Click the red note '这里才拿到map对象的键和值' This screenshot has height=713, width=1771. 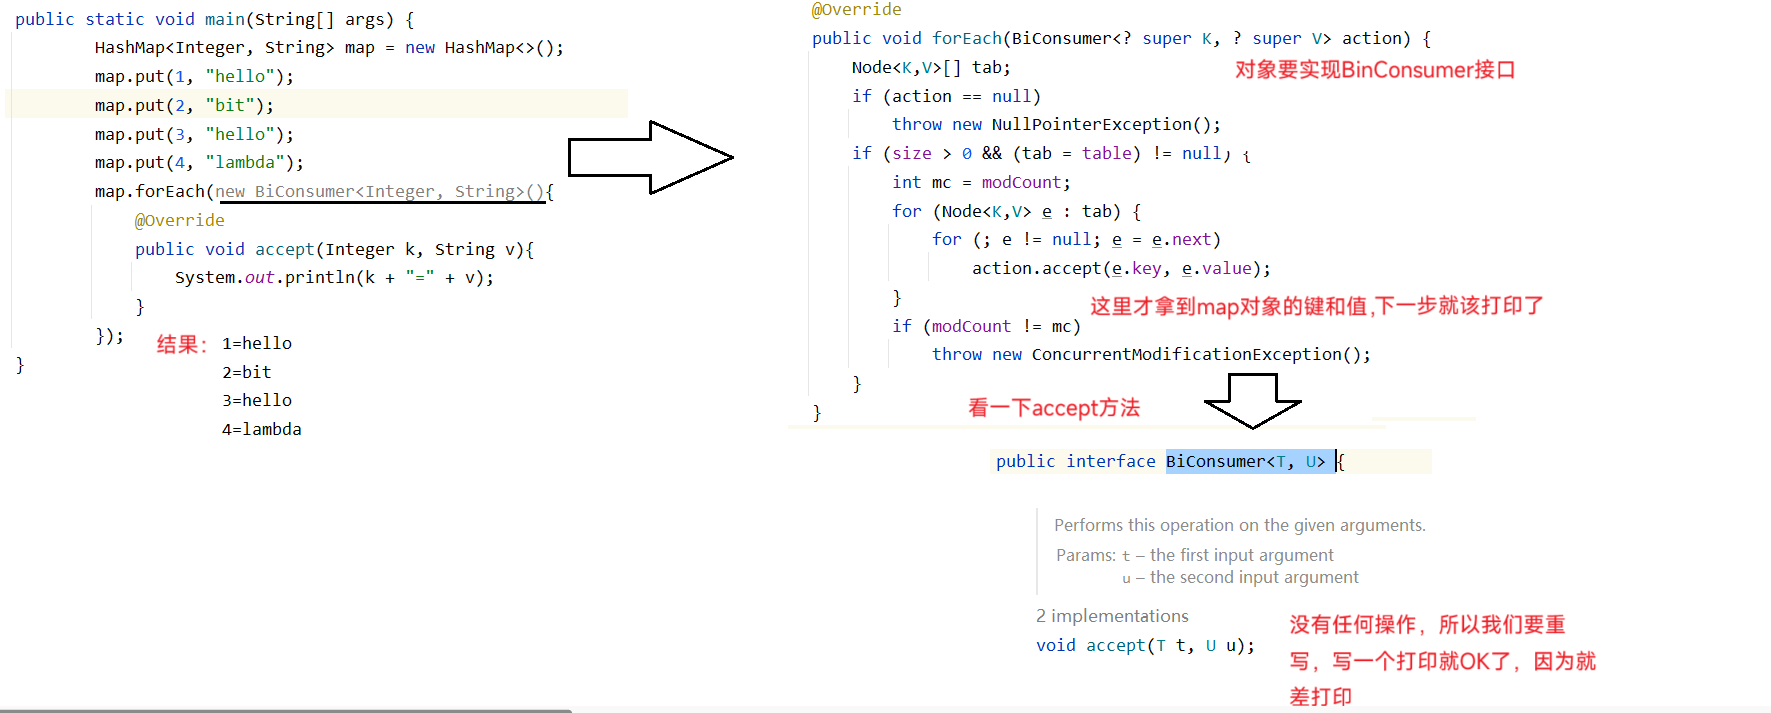(x=1229, y=306)
